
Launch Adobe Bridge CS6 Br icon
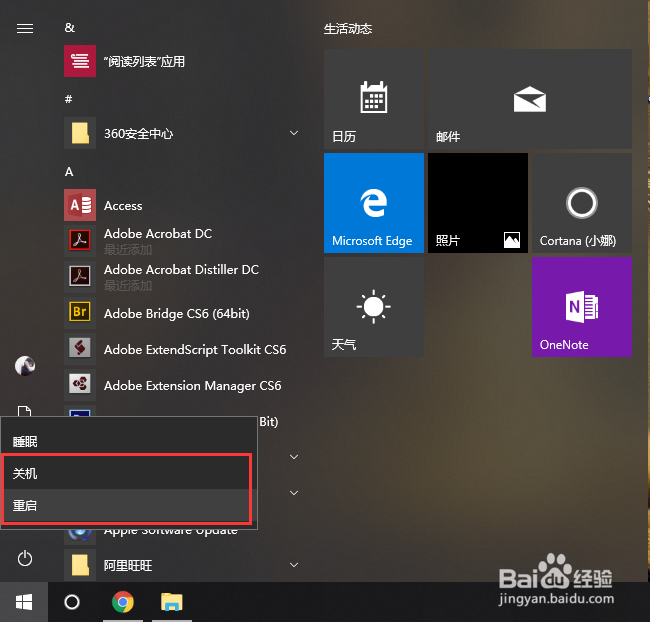coord(80,312)
